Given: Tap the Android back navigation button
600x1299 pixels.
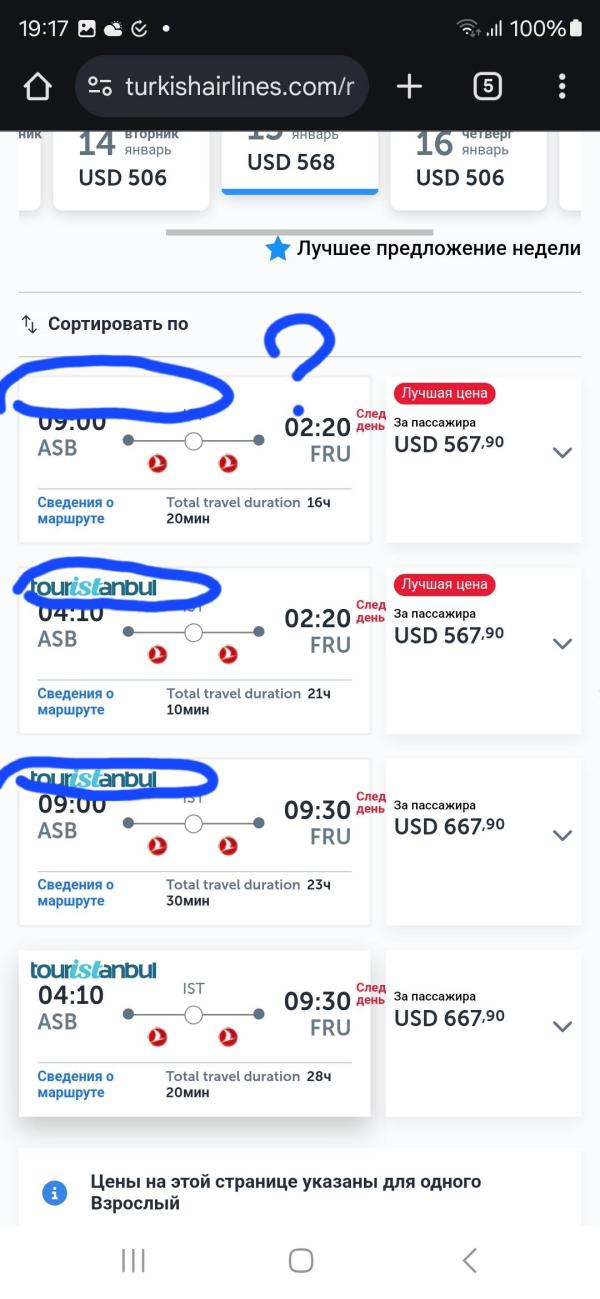Looking at the screenshot, I should tap(469, 1260).
